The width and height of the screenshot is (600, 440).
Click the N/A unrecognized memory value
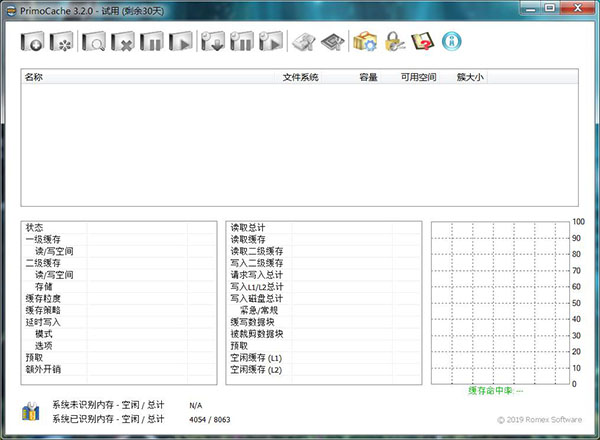tap(196, 405)
